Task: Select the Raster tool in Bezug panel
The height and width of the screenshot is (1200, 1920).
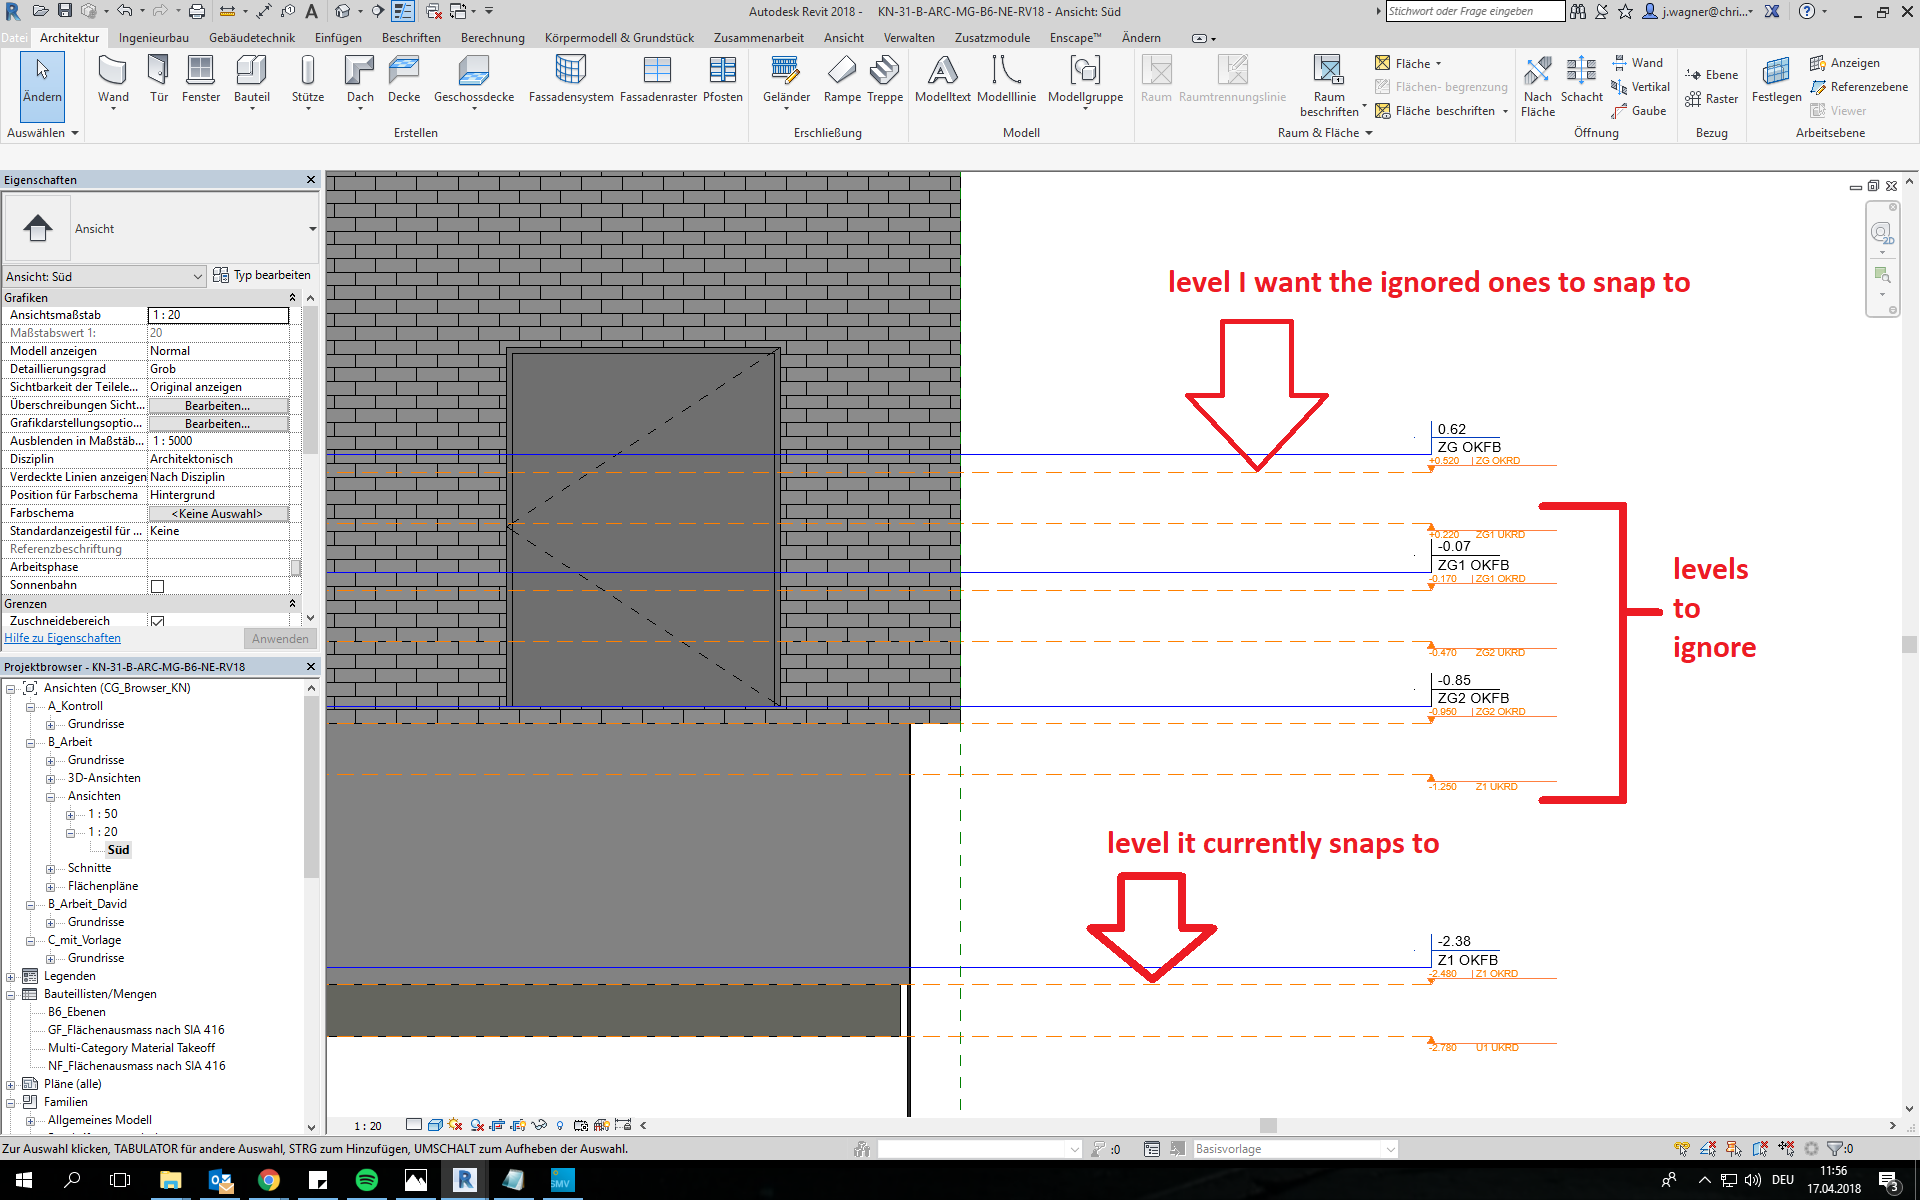Action: (1712, 98)
